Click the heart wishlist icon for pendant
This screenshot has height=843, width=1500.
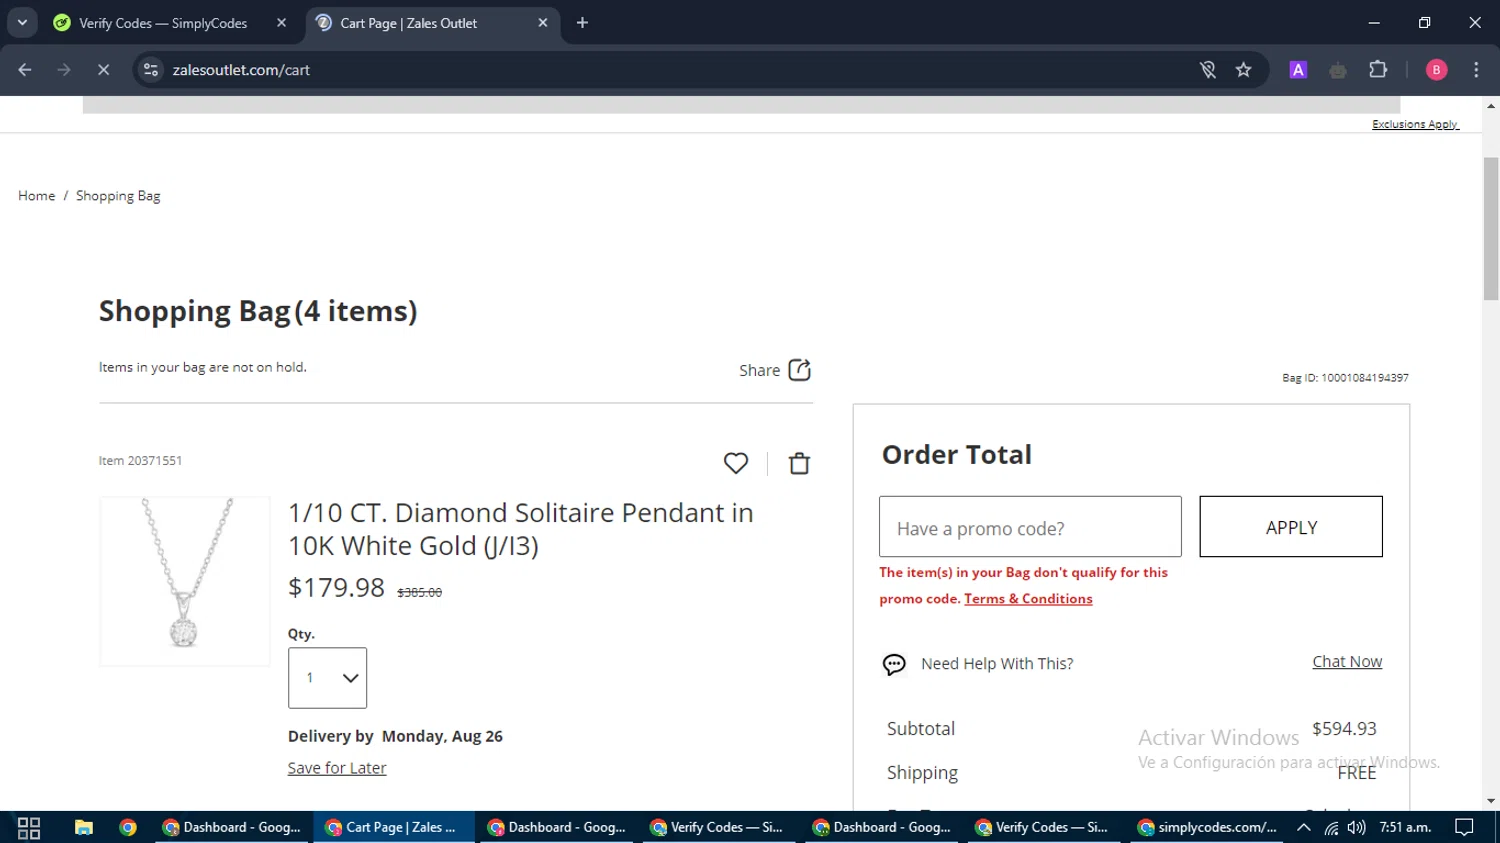(x=736, y=463)
